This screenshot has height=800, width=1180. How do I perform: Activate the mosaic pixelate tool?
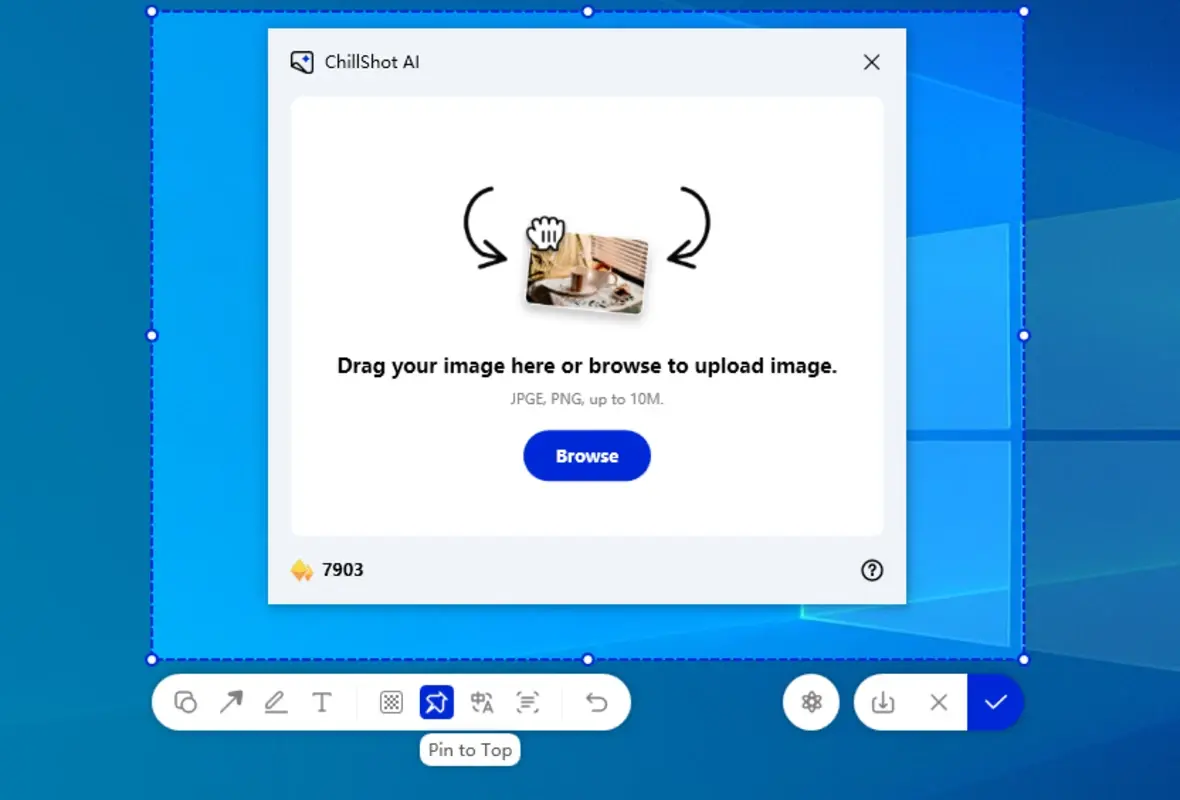point(390,702)
